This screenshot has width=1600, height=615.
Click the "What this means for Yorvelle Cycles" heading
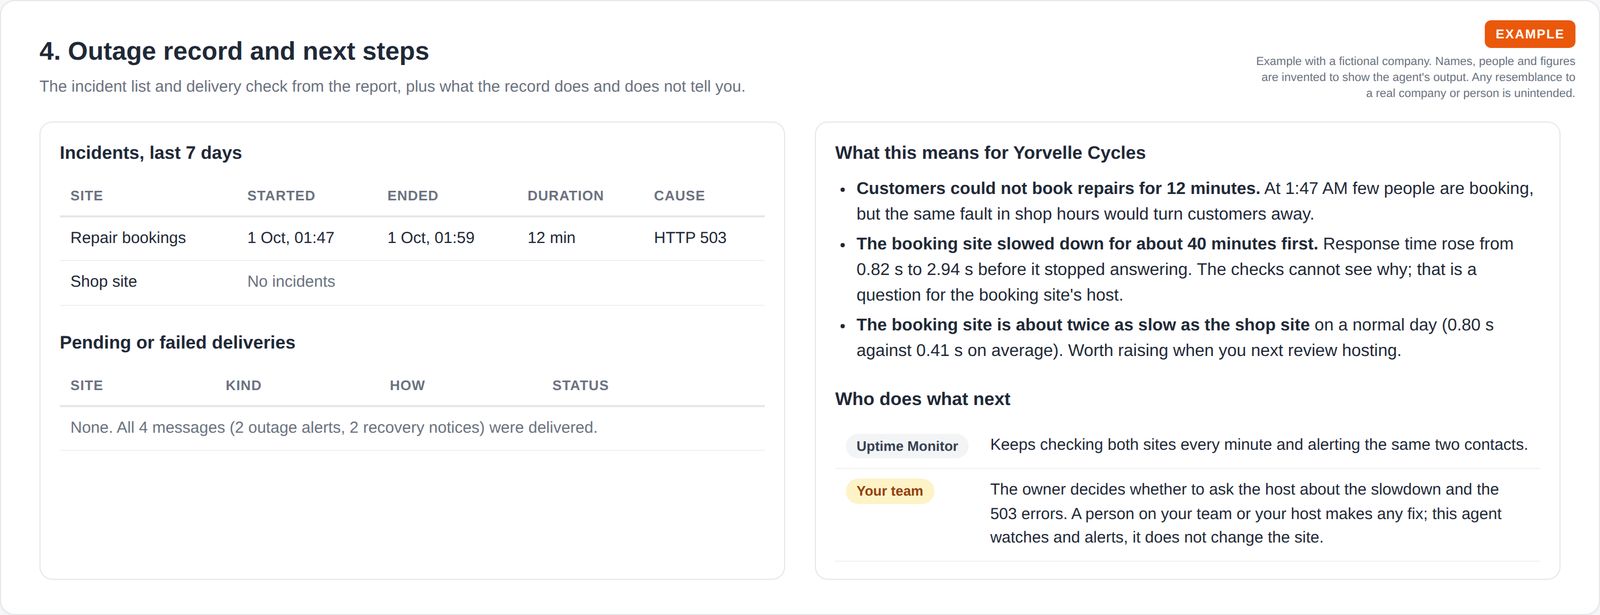tap(990, 153)
